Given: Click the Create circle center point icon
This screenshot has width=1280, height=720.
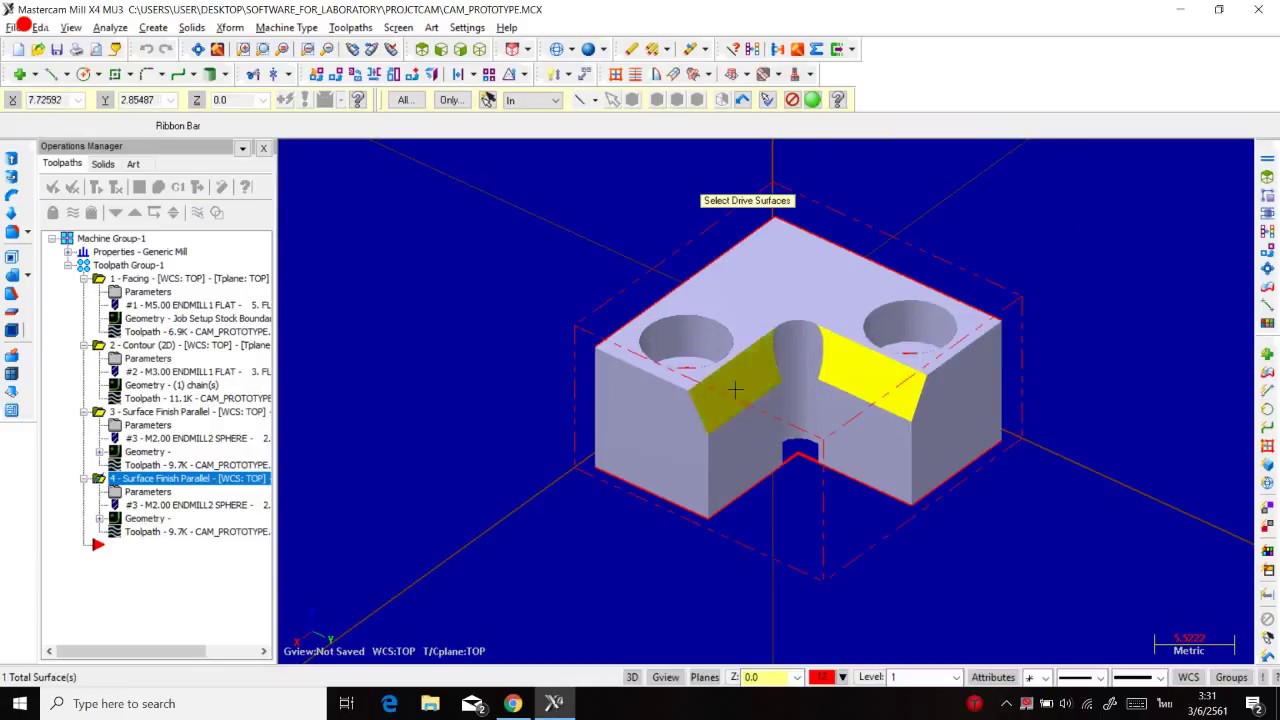Looking at the screenshot, I should 83,74.
